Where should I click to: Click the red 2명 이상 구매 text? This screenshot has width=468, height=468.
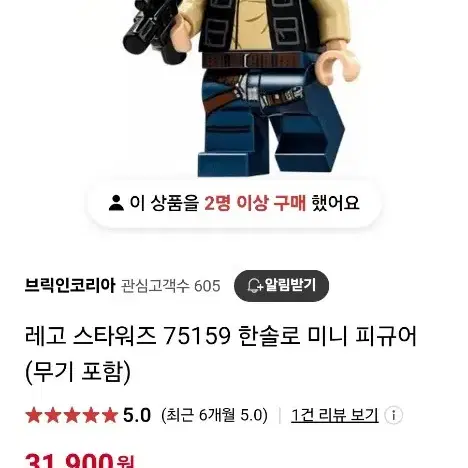(255, 203)
